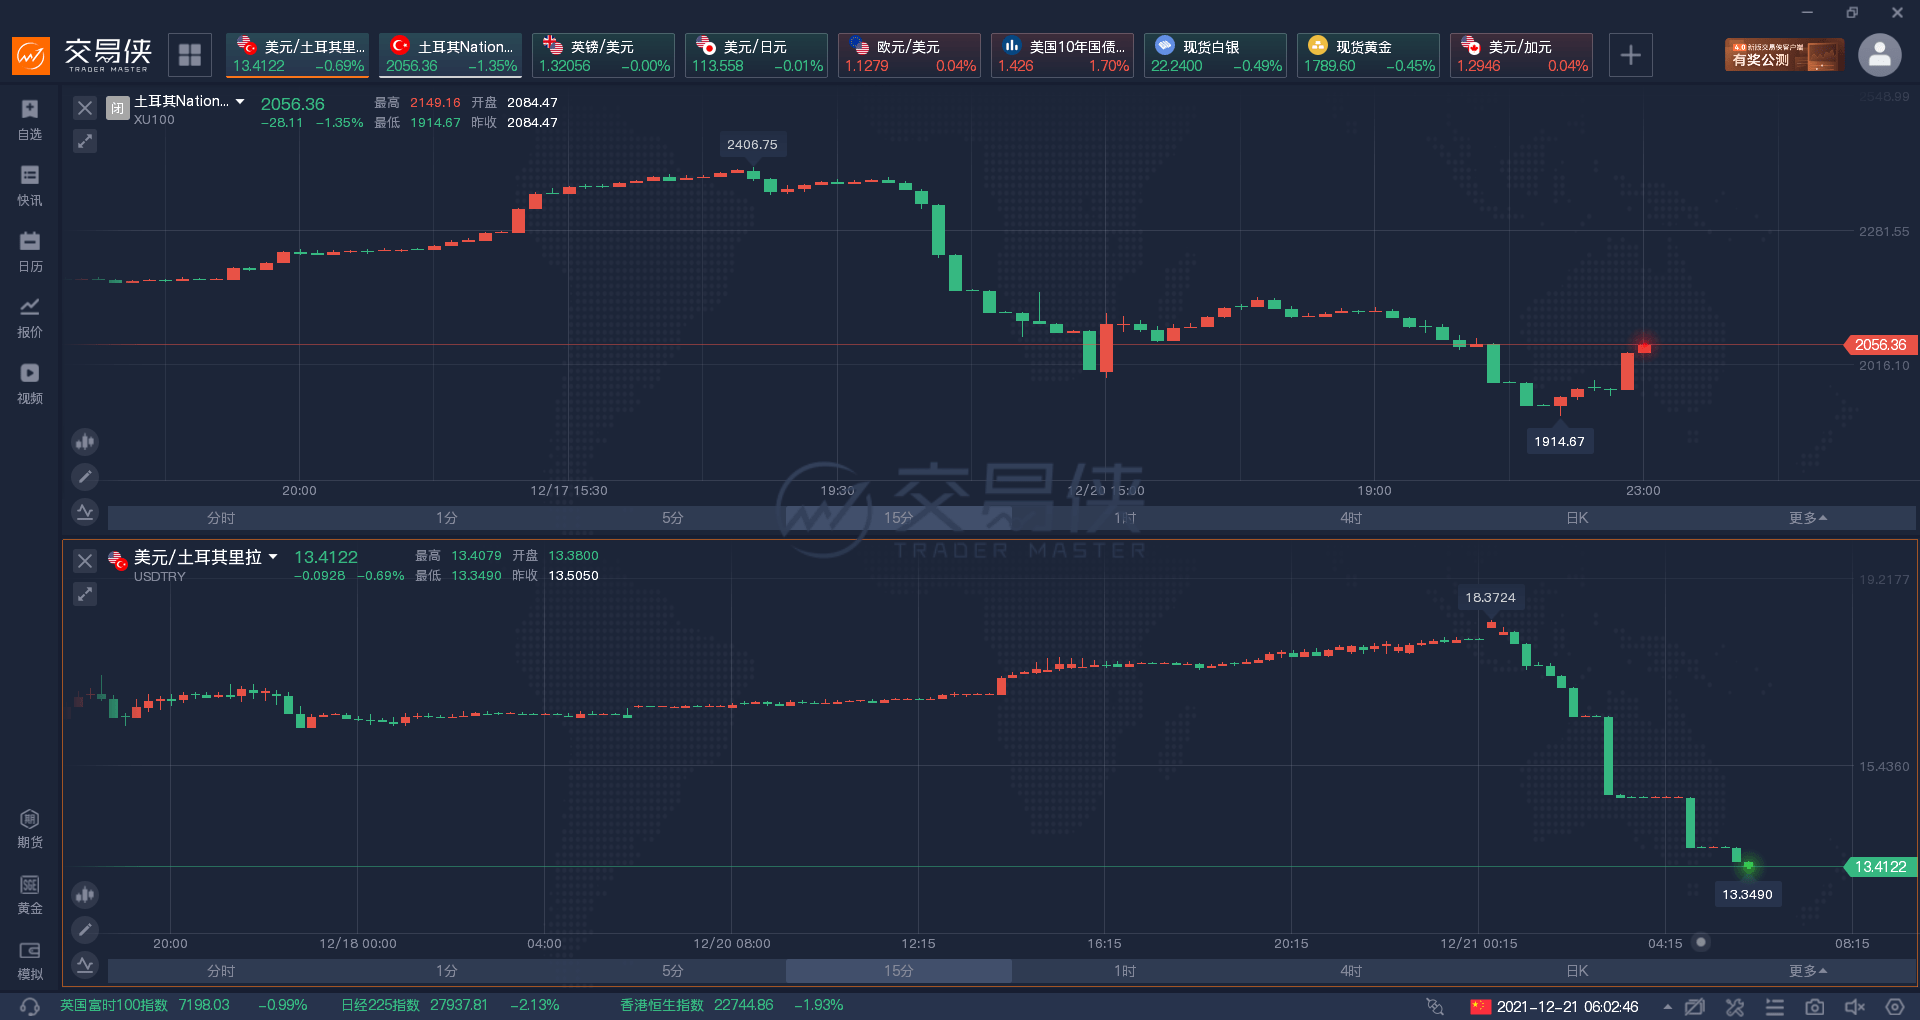
Task: Select the pencil drawing tool in USDTRY chart
Action: pos(85,930)
